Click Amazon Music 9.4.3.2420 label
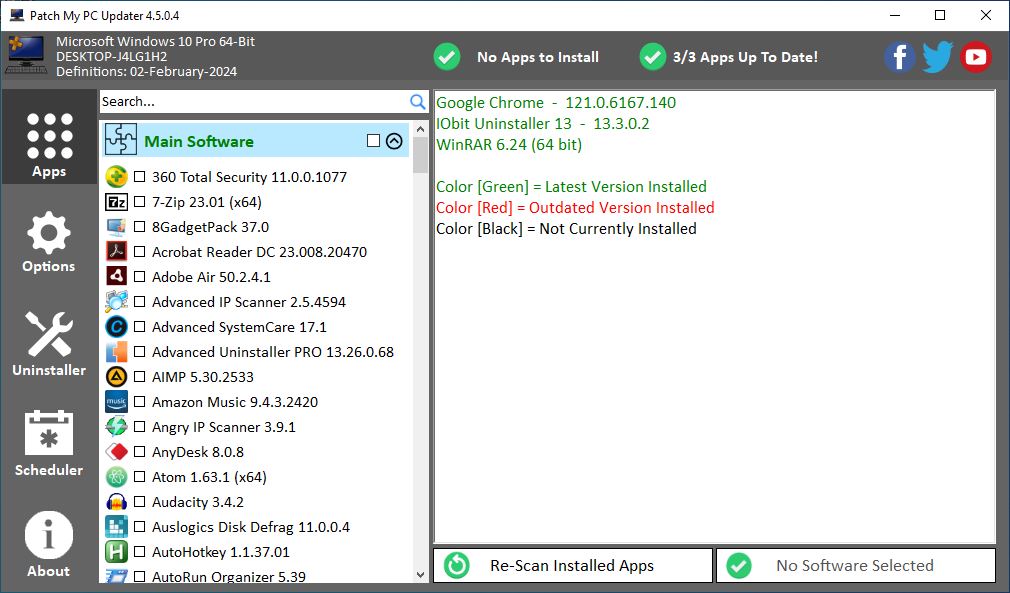1010x593 pixels. (x=235, y=402)
